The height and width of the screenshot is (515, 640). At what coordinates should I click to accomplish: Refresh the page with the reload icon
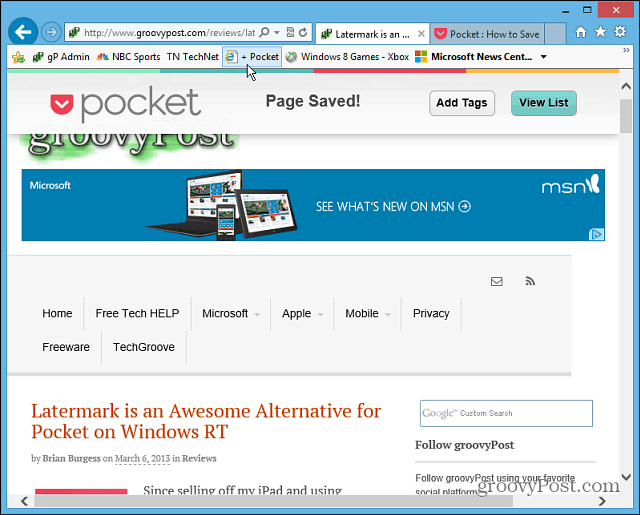[303, 32]
